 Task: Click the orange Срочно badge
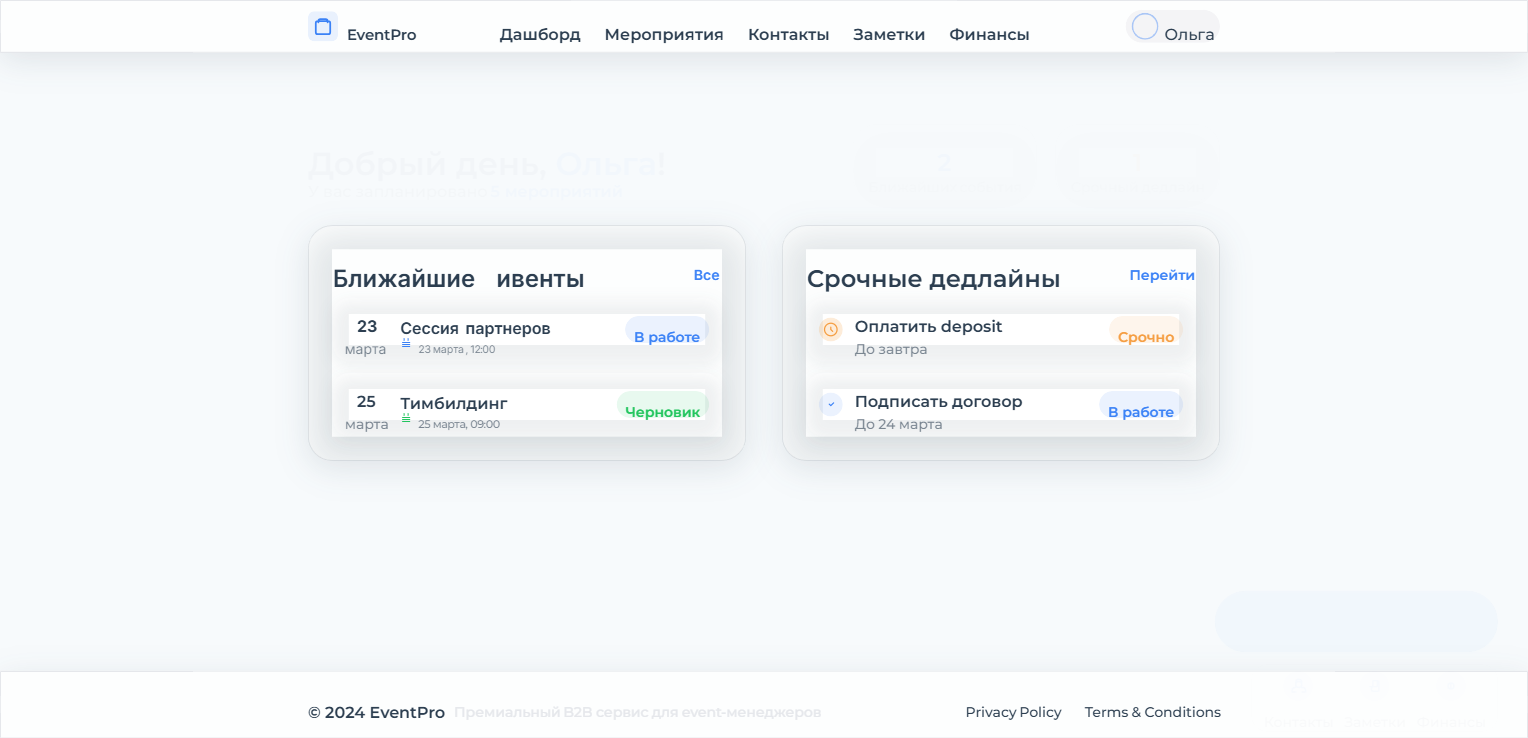[1145, 336]
